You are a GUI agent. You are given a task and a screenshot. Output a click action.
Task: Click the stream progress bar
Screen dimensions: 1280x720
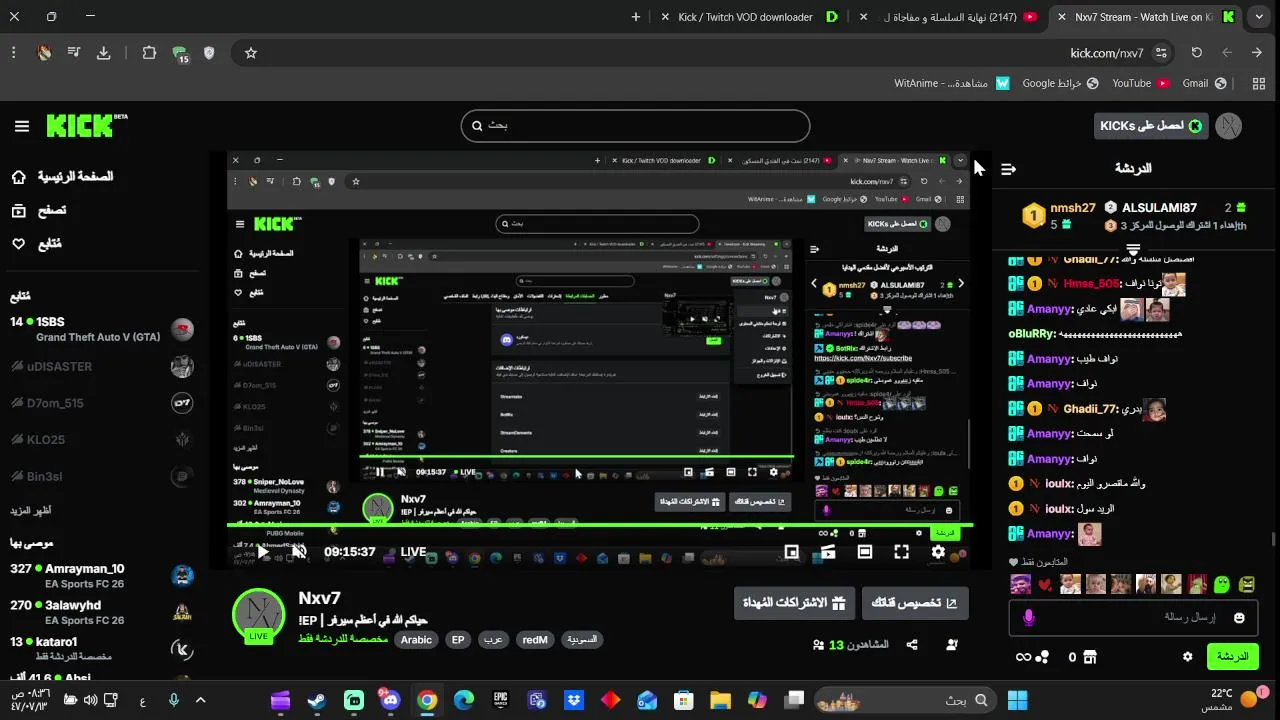600,524
